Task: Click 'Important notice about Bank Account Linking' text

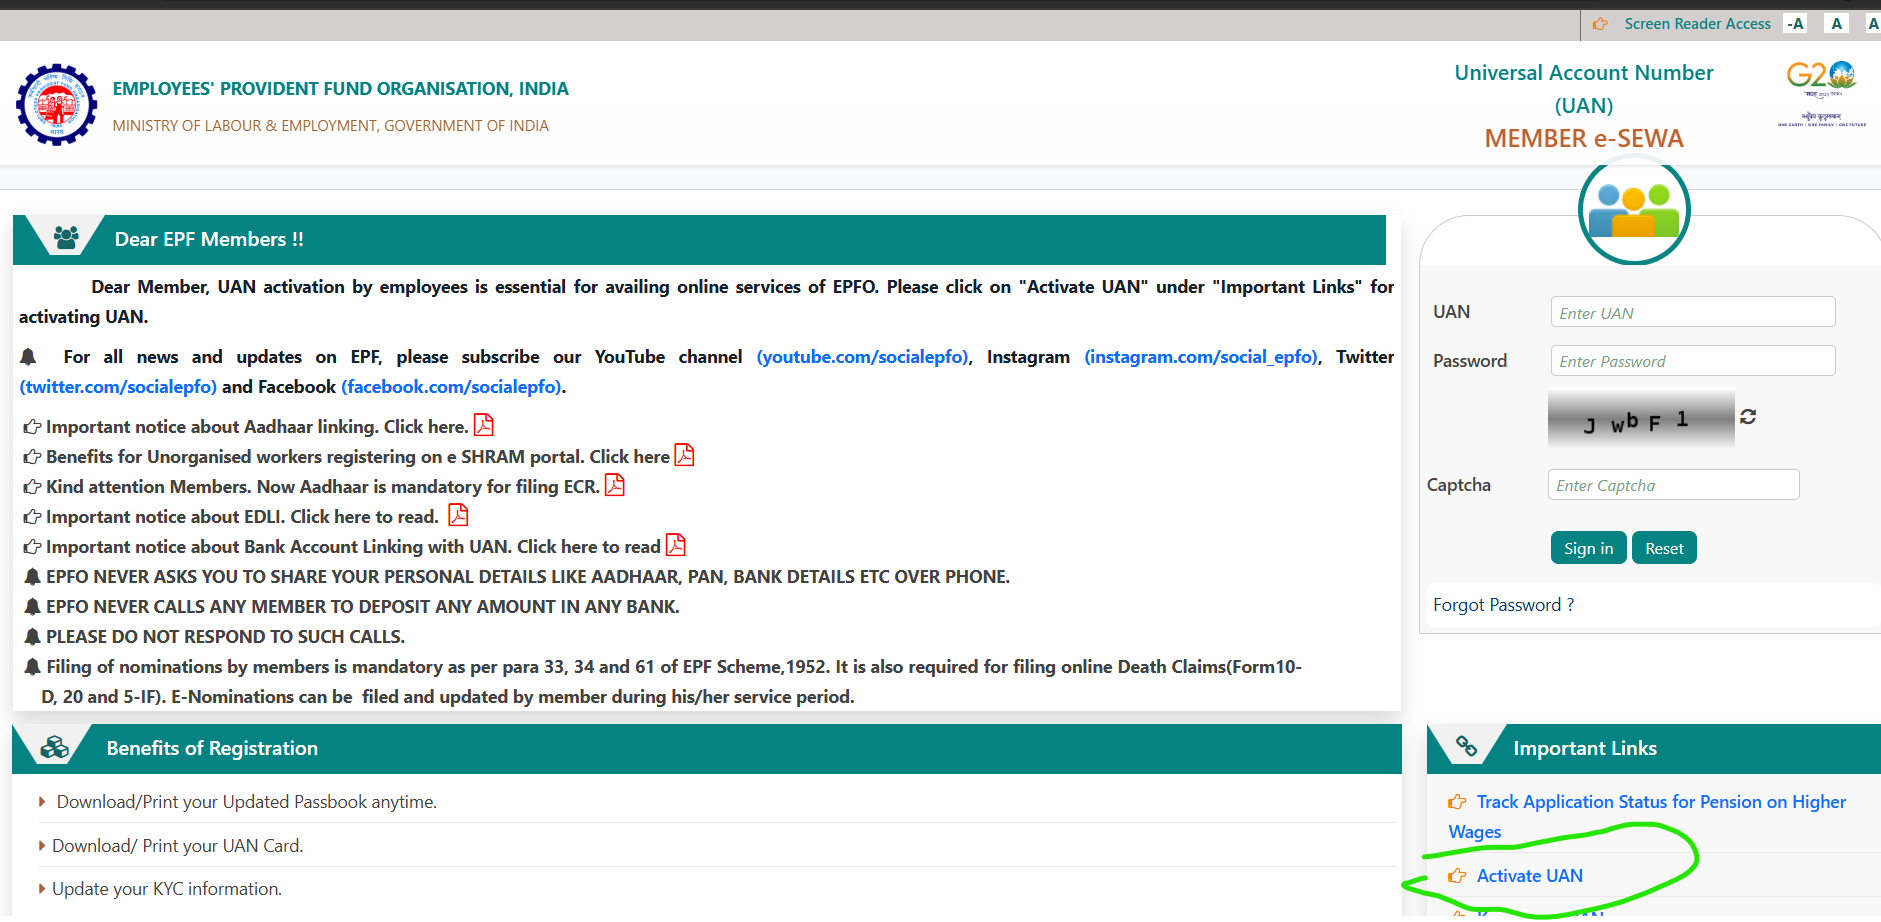Action: tap(353, 547)
